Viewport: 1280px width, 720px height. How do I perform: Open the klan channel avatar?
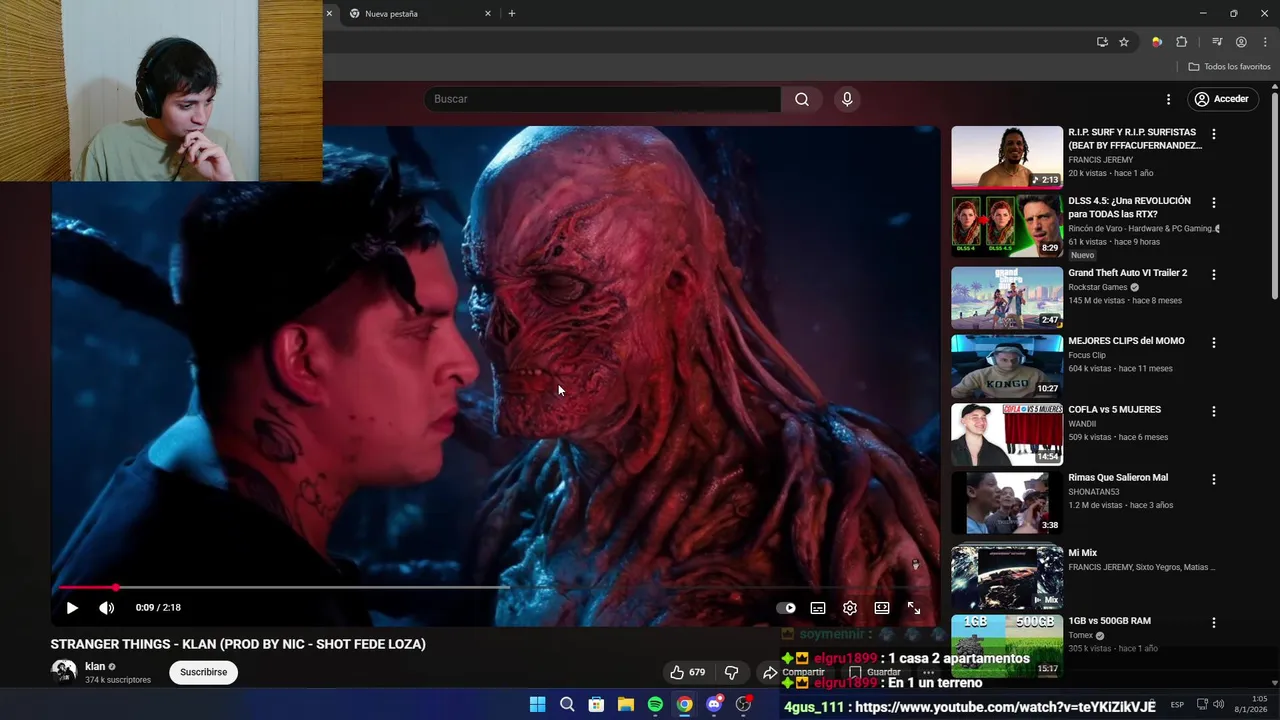click(64, 672)
